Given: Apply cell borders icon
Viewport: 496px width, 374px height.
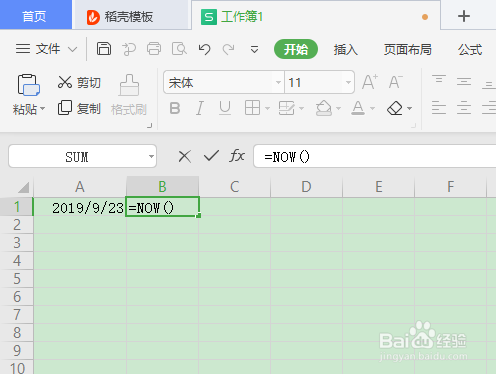Looking at the screenshot, I should pyautogui.click(x=252, y=108).
